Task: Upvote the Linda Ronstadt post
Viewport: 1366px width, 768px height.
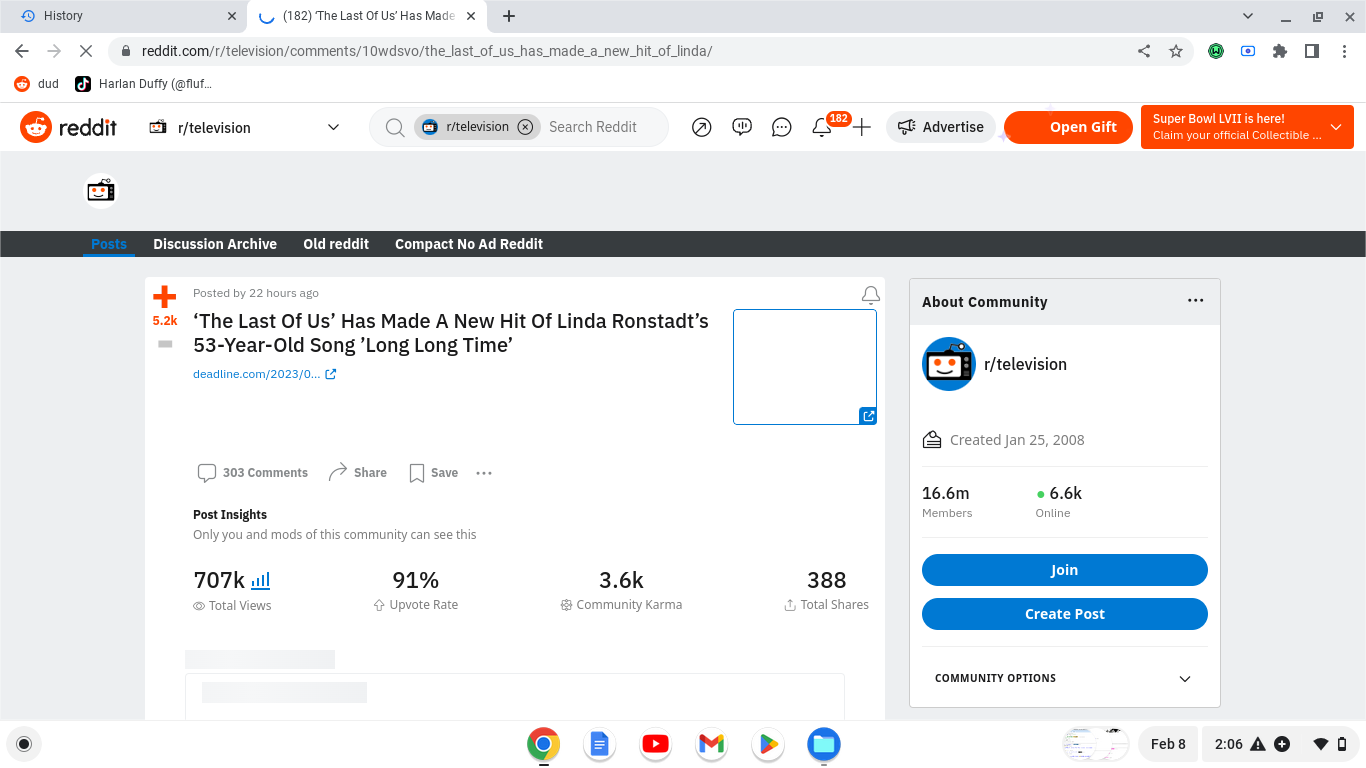Action: (164, 295)
